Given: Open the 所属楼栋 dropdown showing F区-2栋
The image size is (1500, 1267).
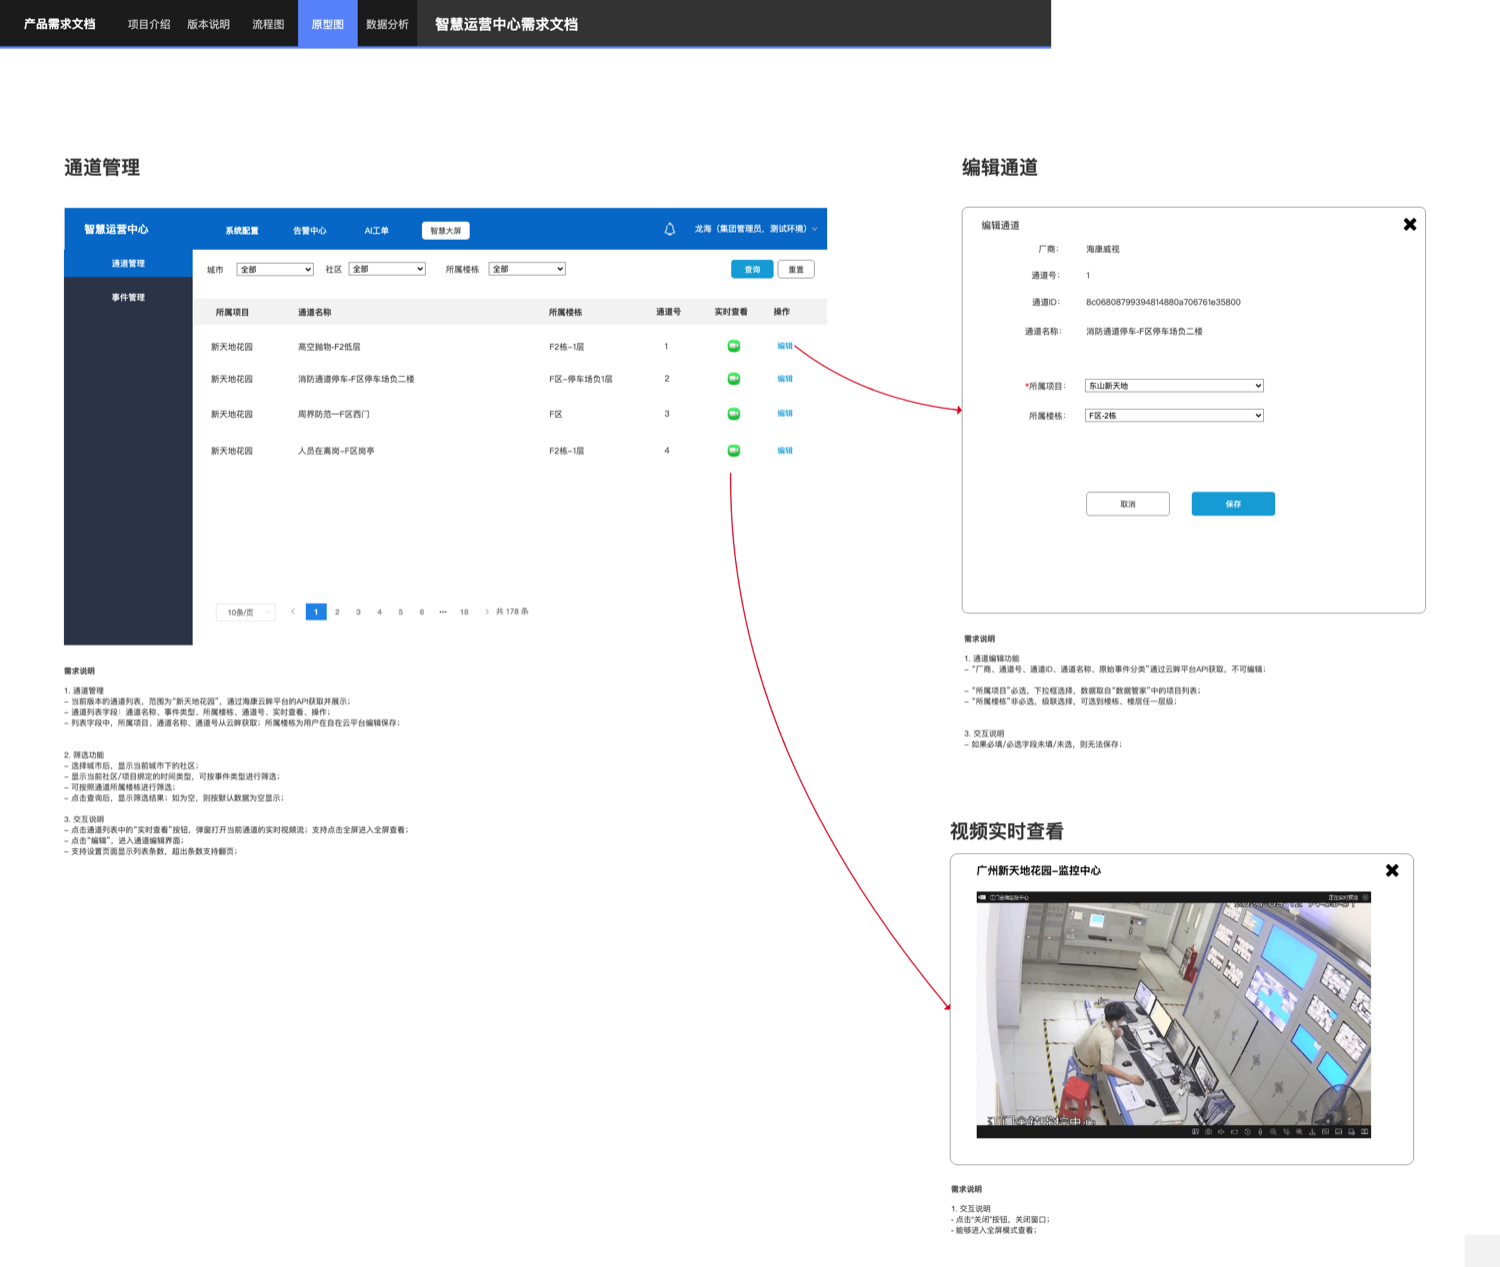Looking at the screenshot, I should coord(1174,416).
